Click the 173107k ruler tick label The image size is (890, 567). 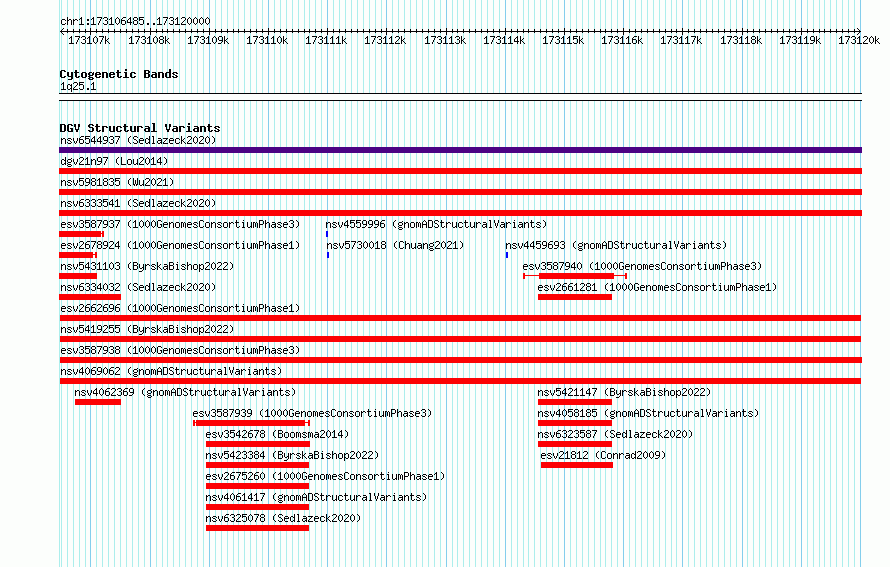(x=89, y=40)
